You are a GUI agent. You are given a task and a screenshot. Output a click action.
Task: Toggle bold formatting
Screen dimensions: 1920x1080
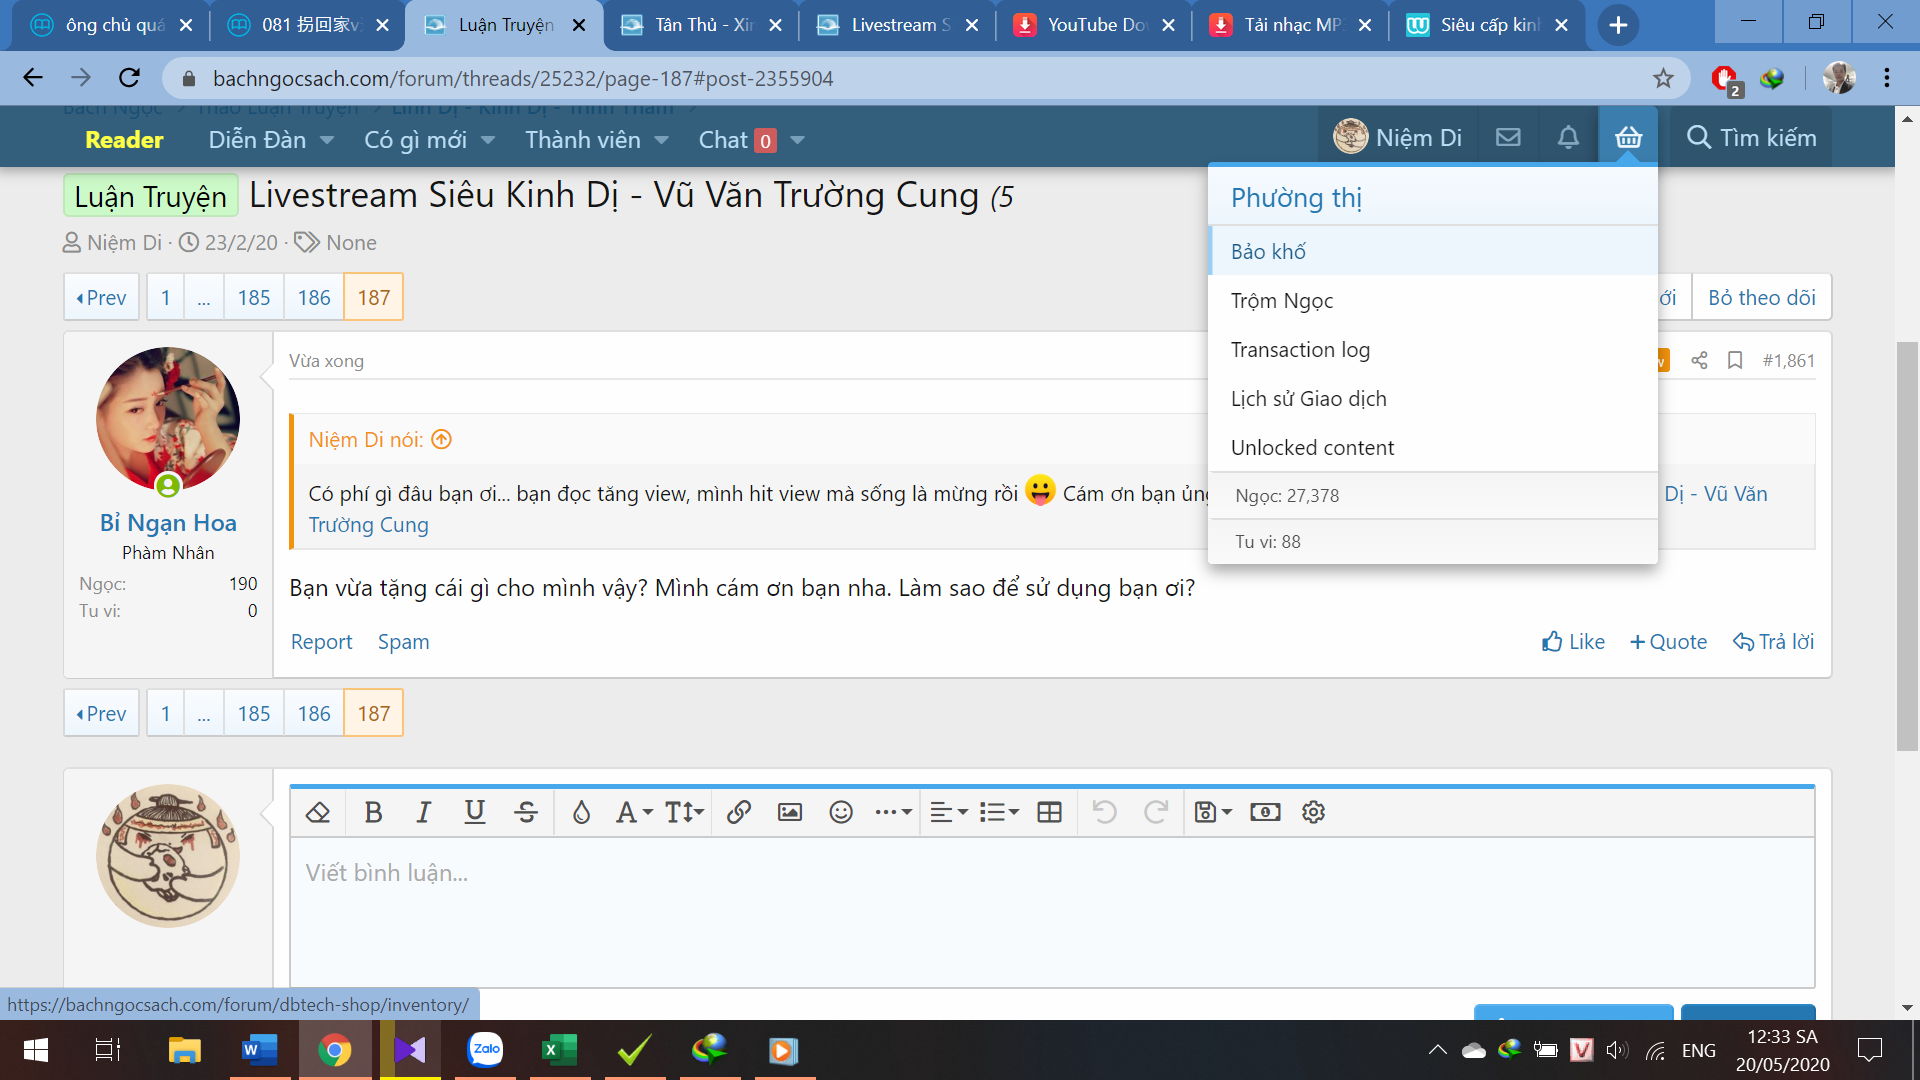point(373,812)
